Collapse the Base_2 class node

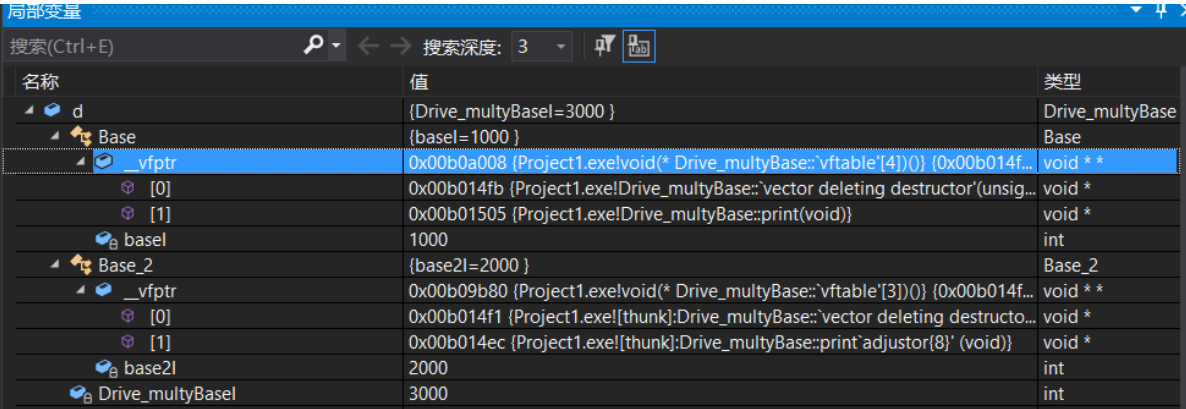point(56,265)
